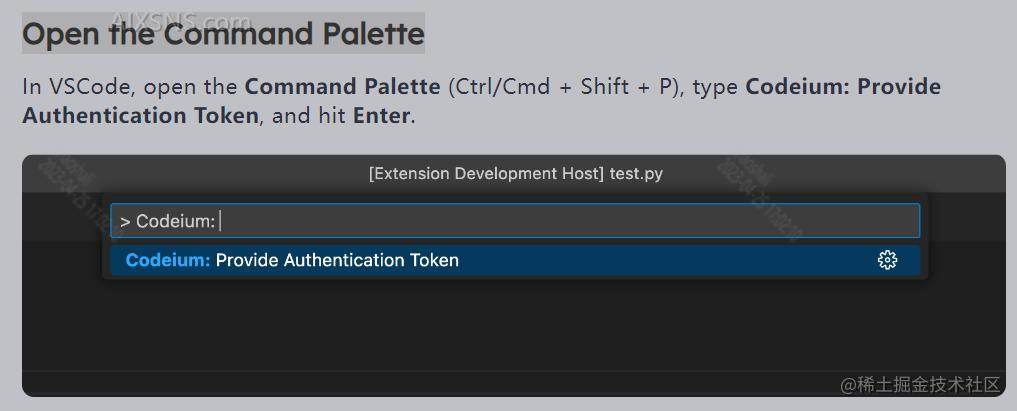Focus the '> Codeium:' command palette input

560,221
